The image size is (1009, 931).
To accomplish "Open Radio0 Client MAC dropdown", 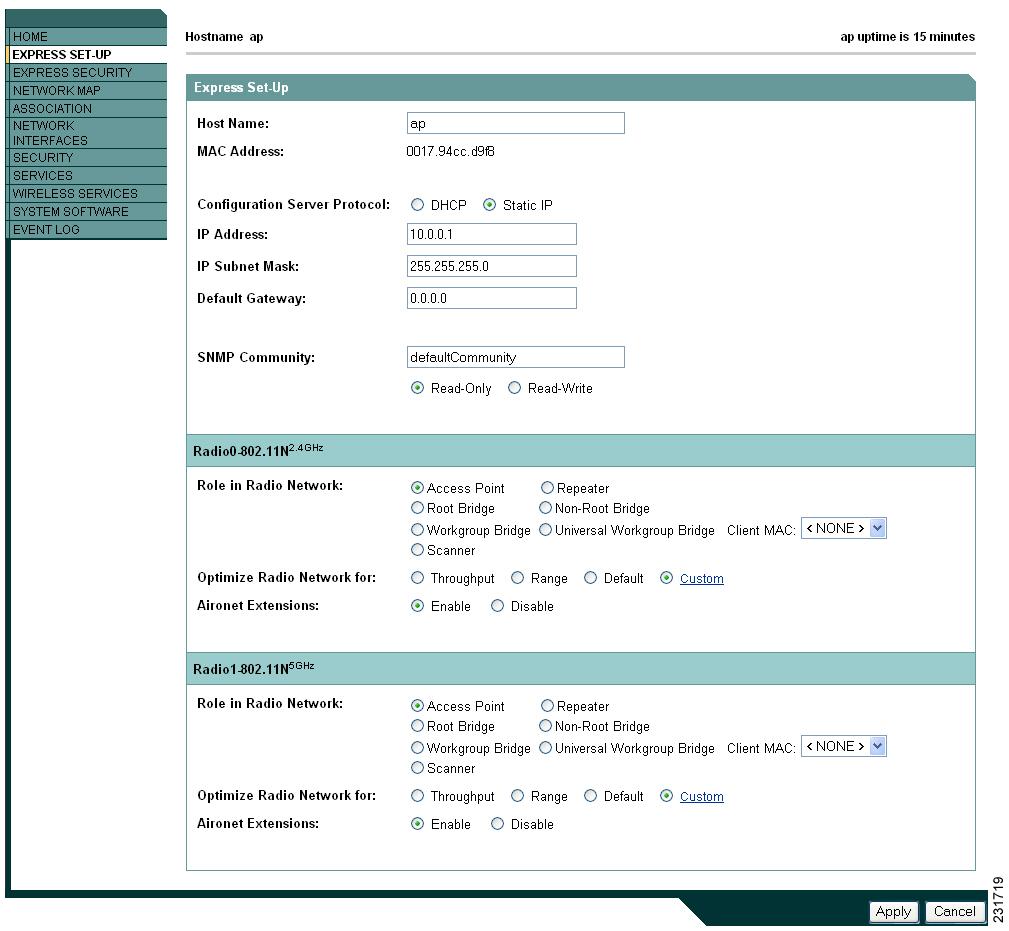I will click(844, 528).
